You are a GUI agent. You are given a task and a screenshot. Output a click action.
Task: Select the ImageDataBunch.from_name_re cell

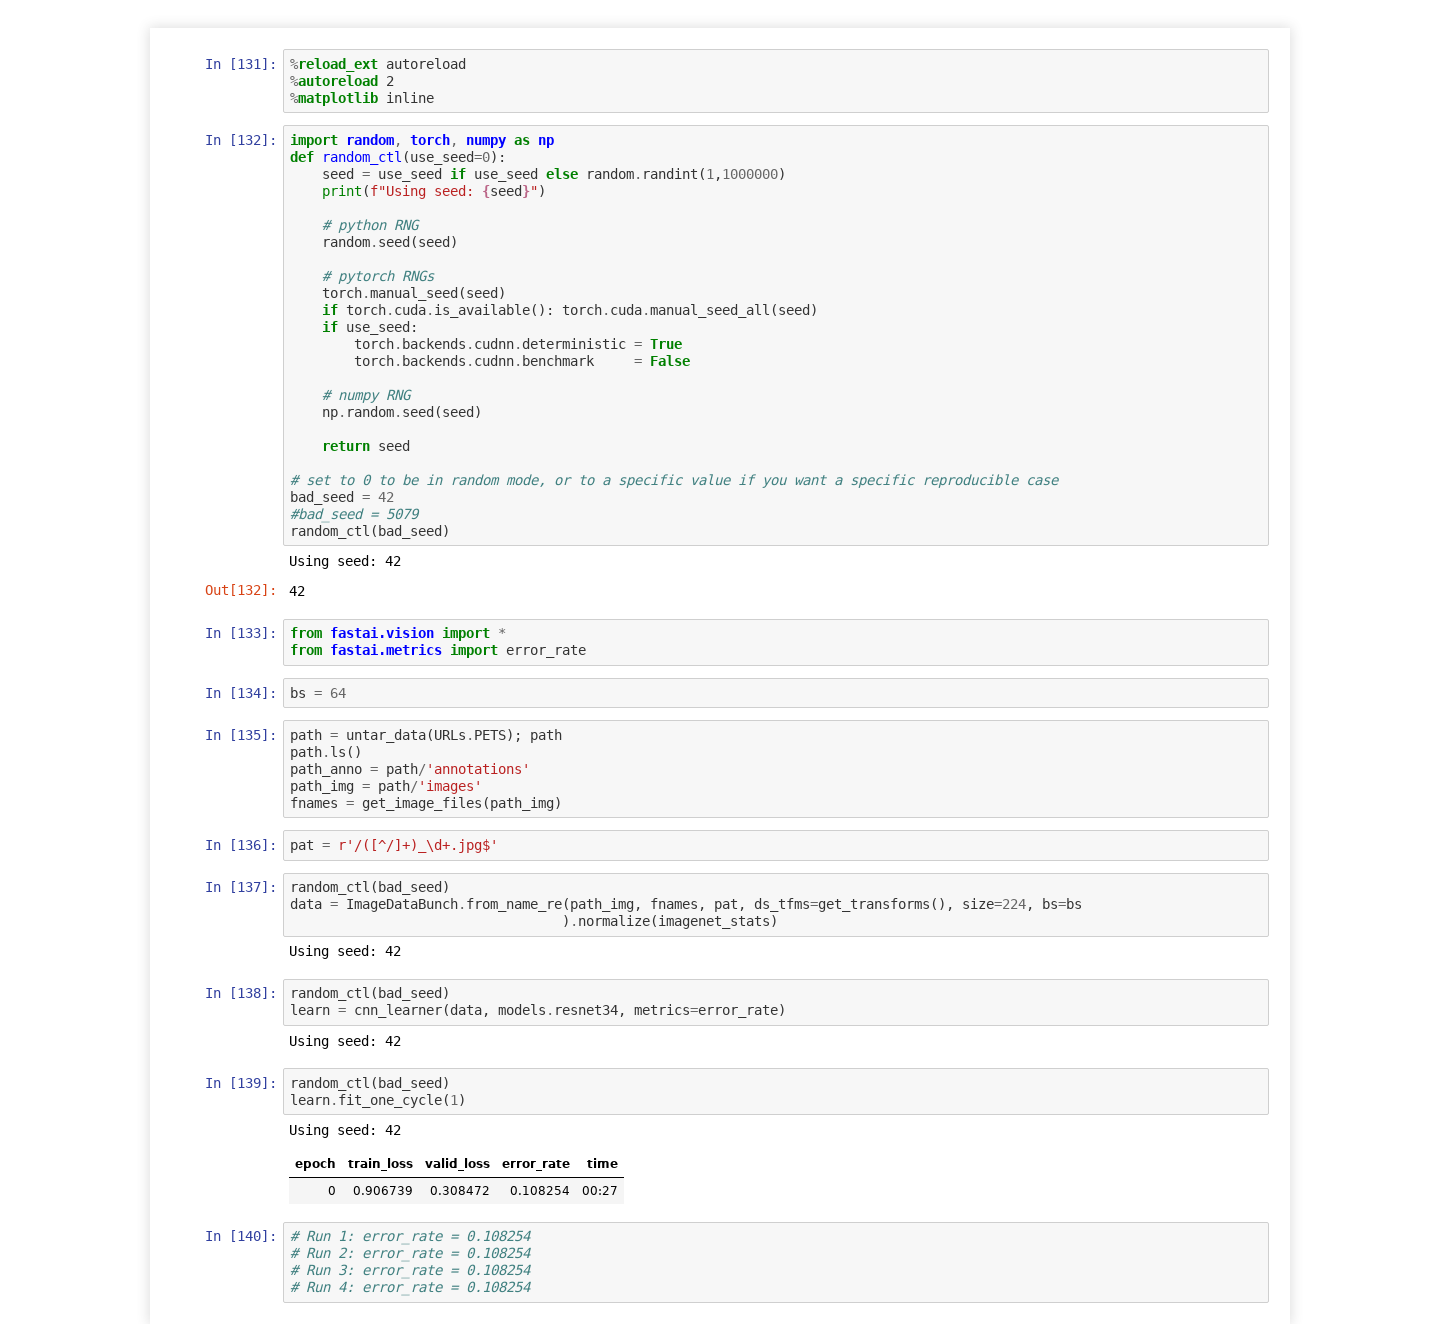[775, 905]
